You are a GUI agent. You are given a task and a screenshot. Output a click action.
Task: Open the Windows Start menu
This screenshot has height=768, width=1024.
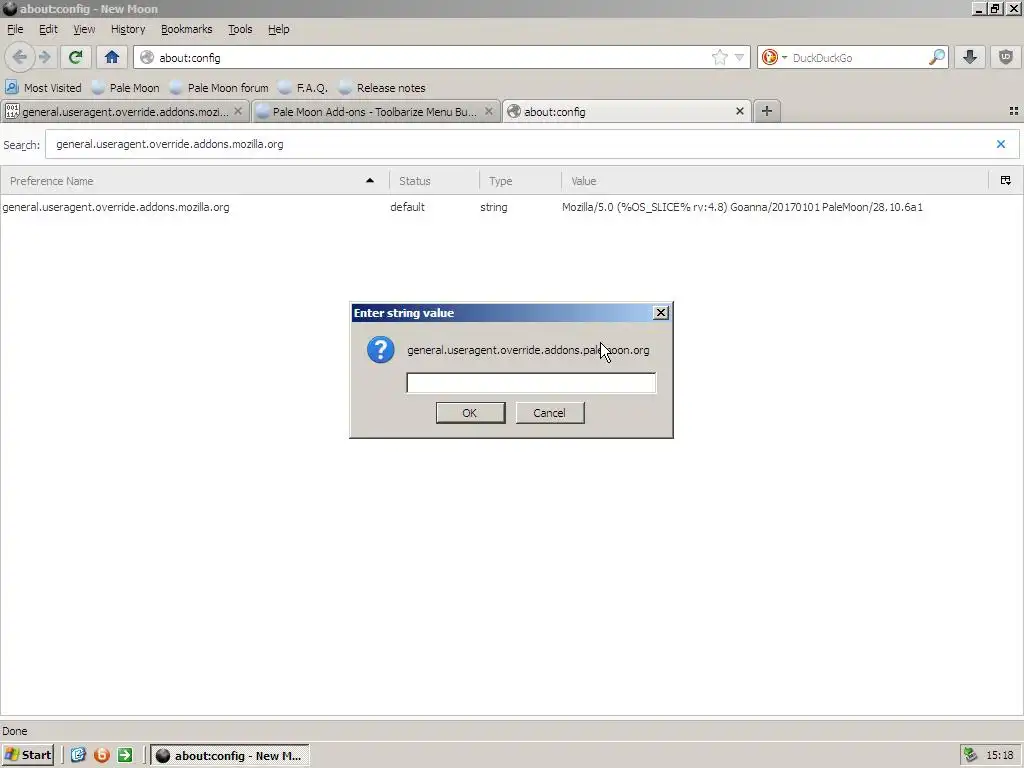[28, 756]
